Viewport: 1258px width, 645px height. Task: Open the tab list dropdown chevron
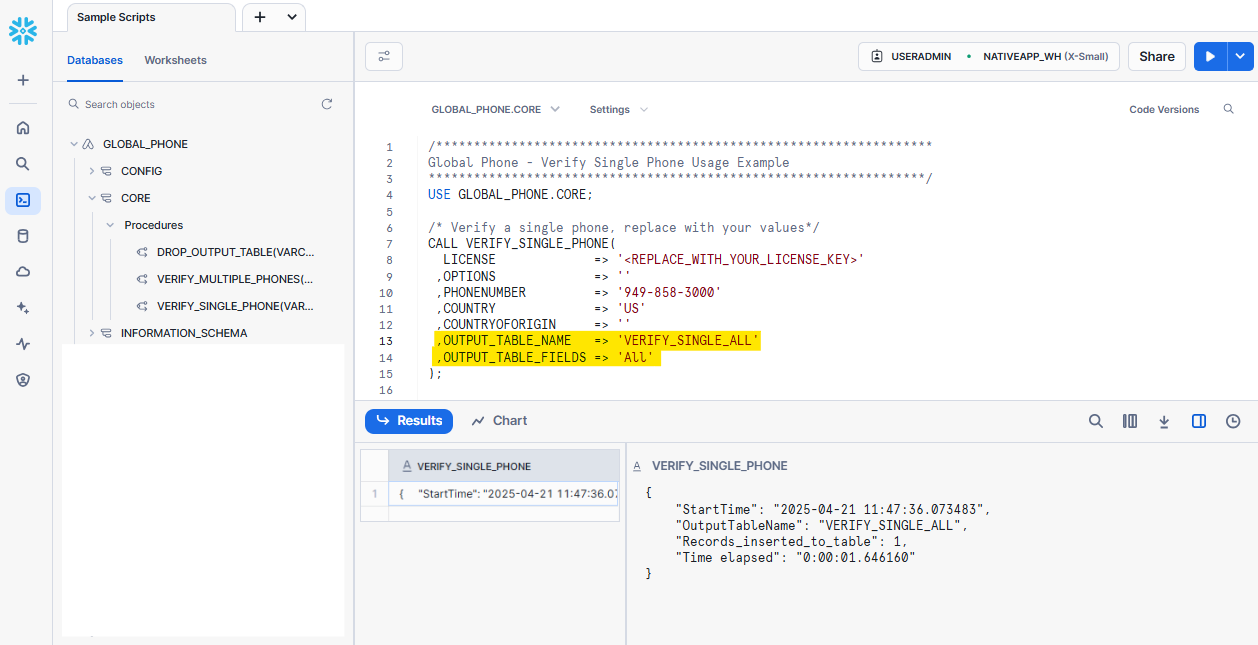click(292, 17)
